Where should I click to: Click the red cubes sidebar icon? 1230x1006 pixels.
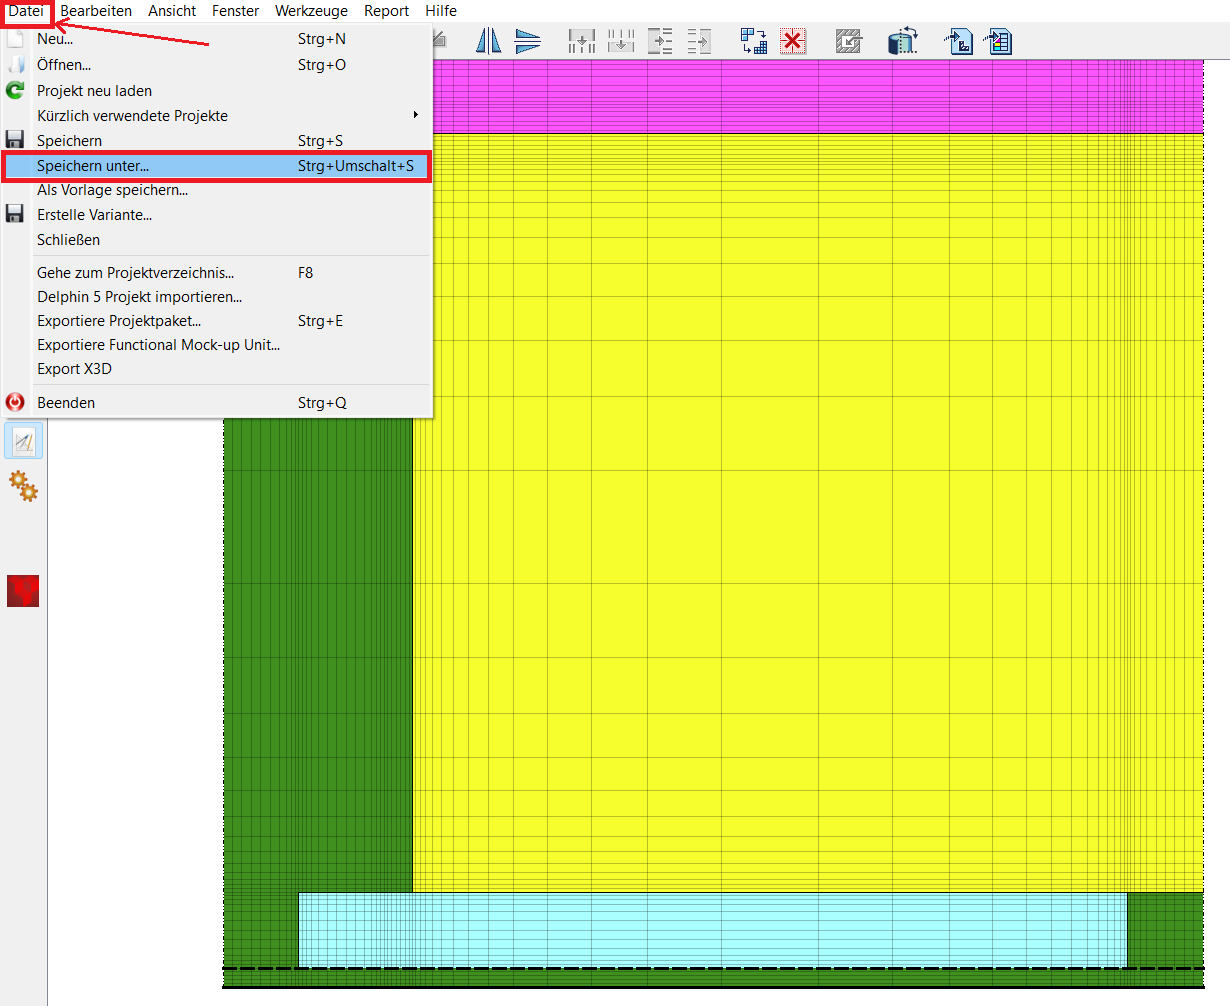[23, 591]
